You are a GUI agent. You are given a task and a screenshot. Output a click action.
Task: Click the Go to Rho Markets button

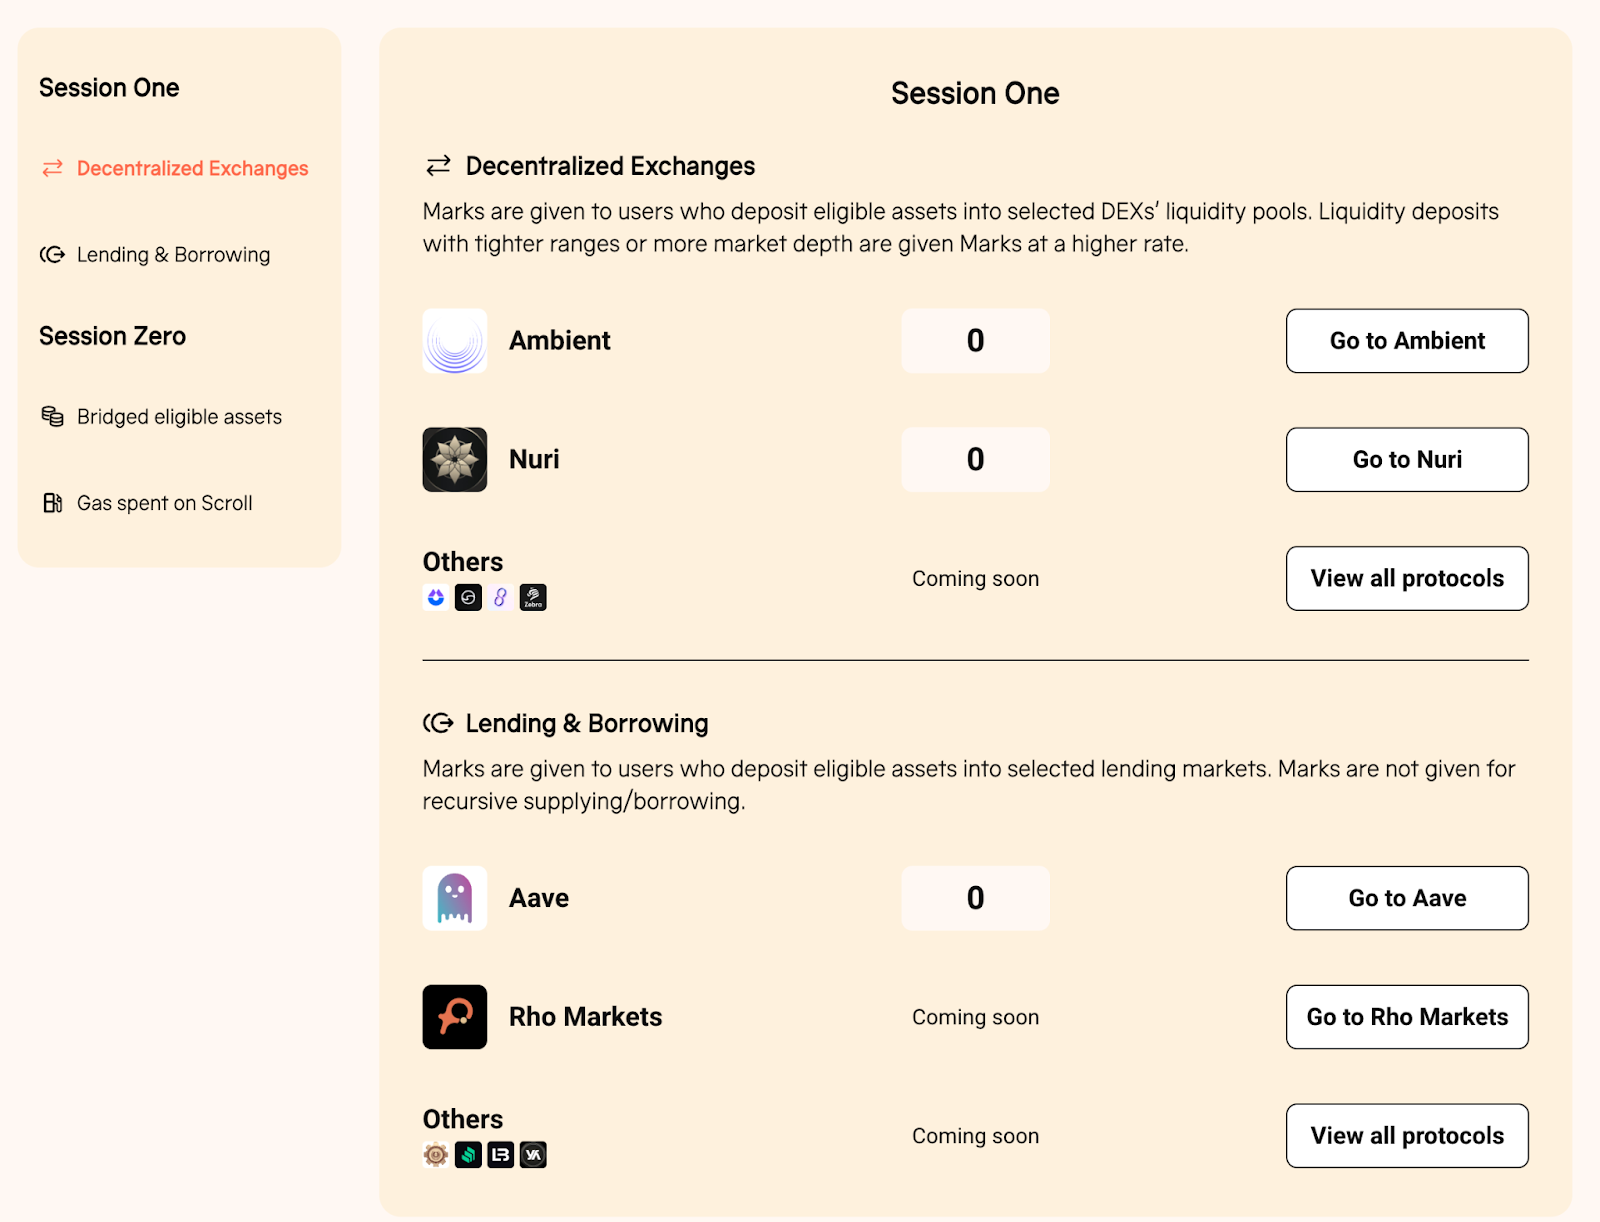coord(1407,1017)
